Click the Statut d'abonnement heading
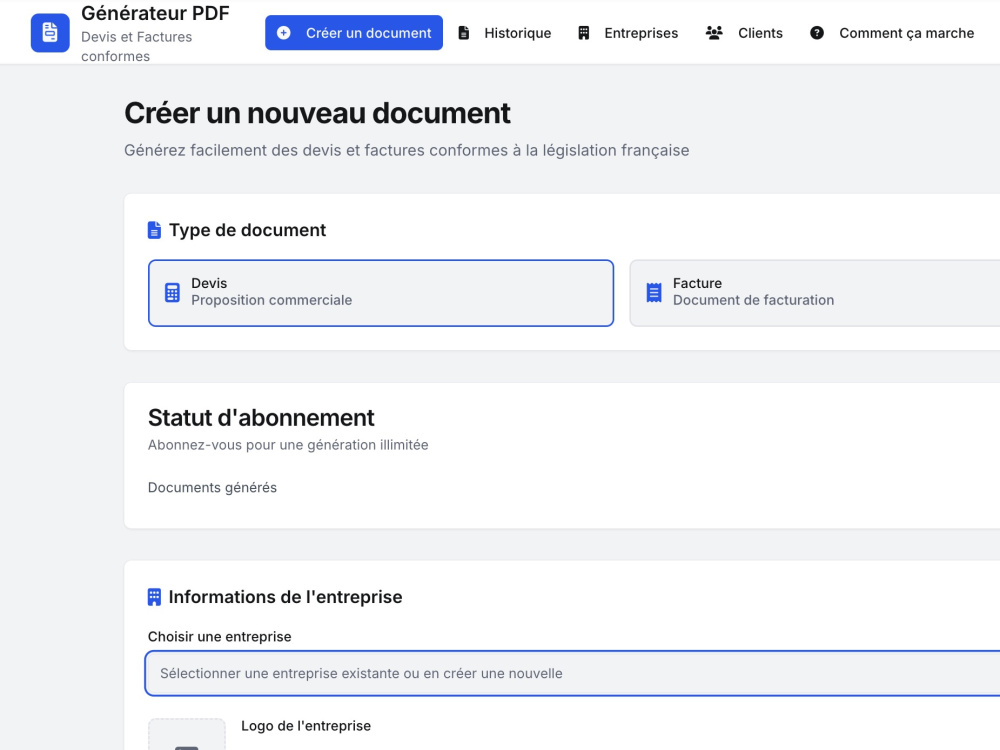The width and height of the screenshot is (1000, 750). pos(261,418)
